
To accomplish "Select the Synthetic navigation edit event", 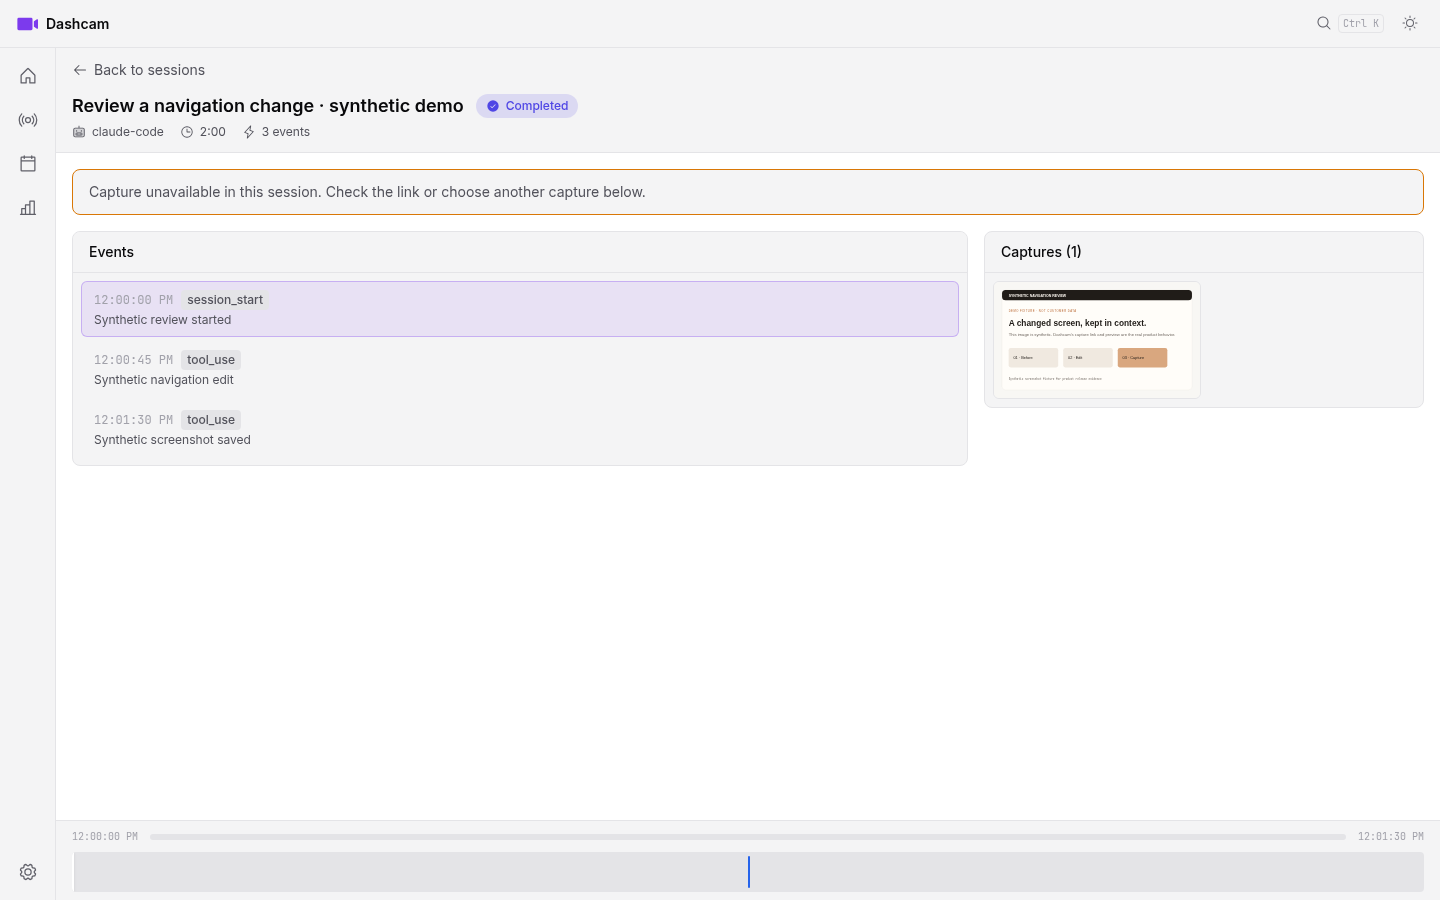I will 520,369.
